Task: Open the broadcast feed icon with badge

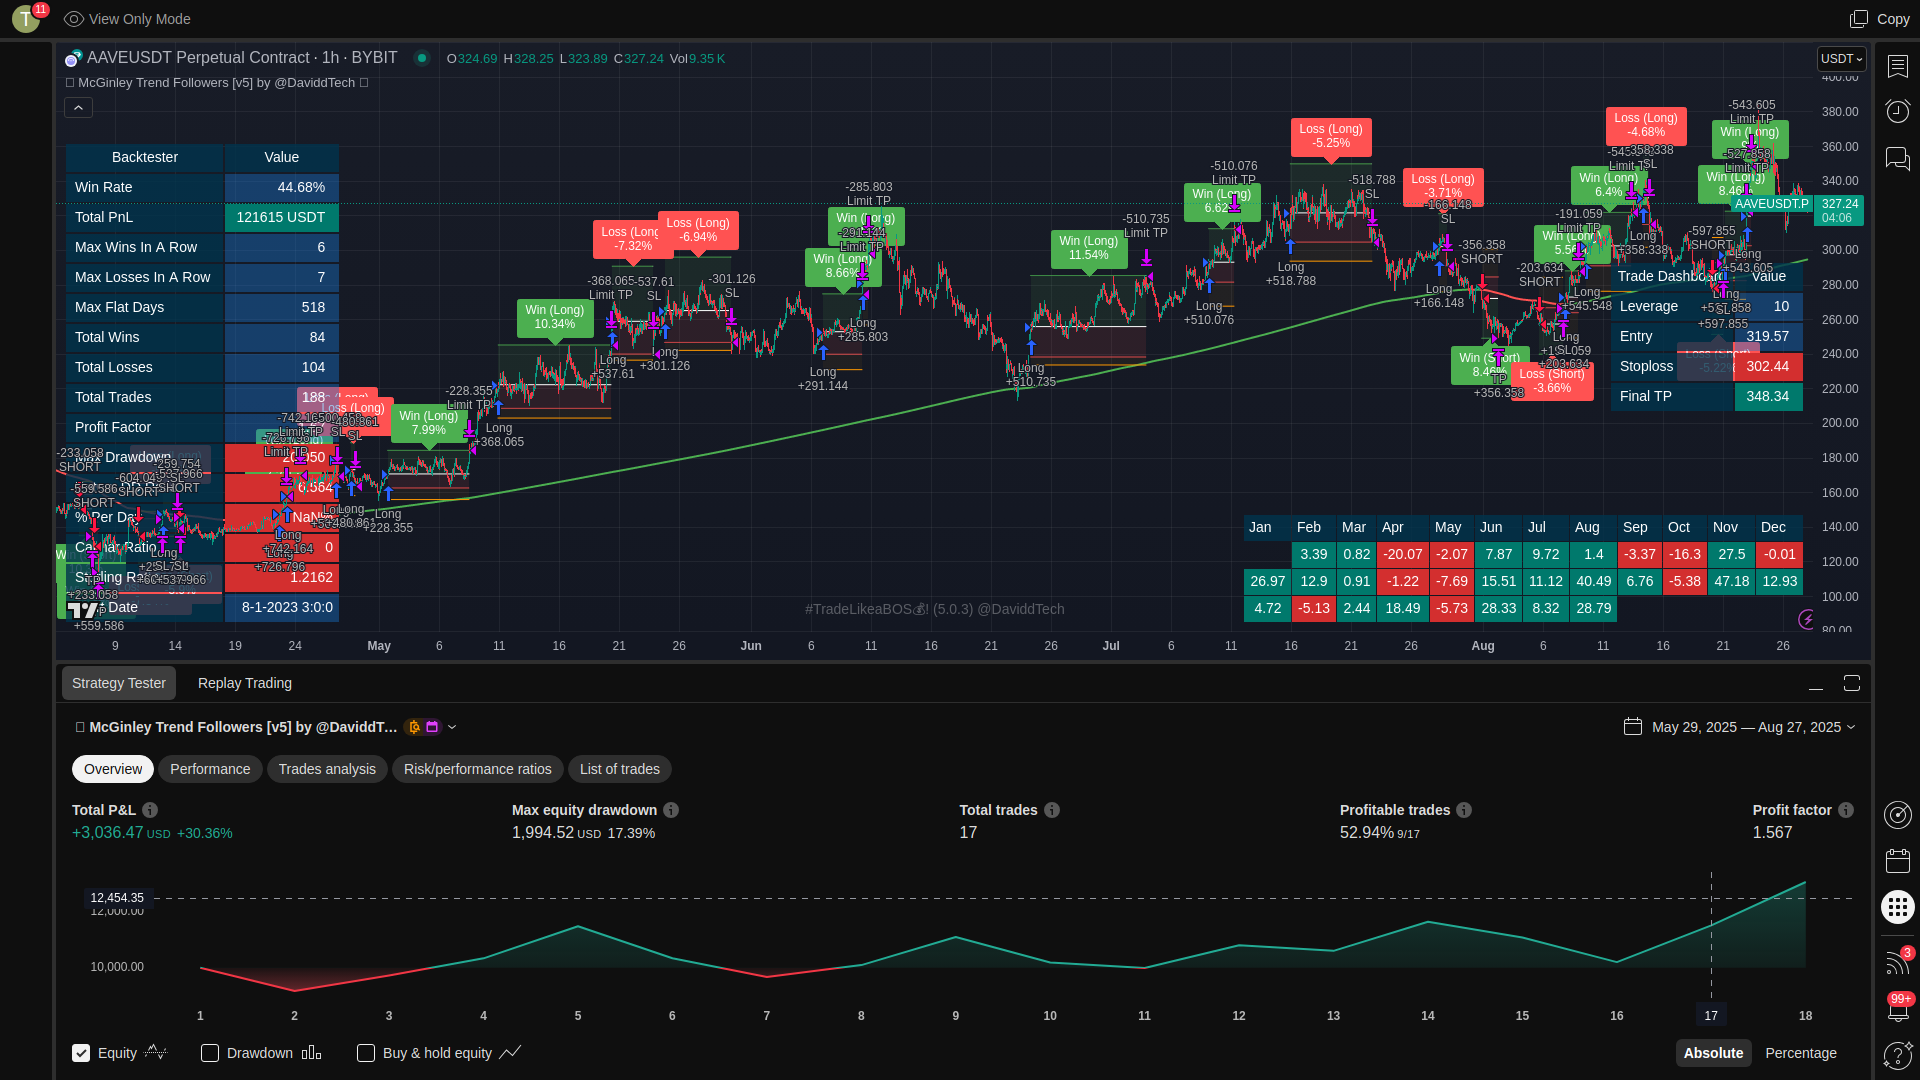Action: [1897, 961]
